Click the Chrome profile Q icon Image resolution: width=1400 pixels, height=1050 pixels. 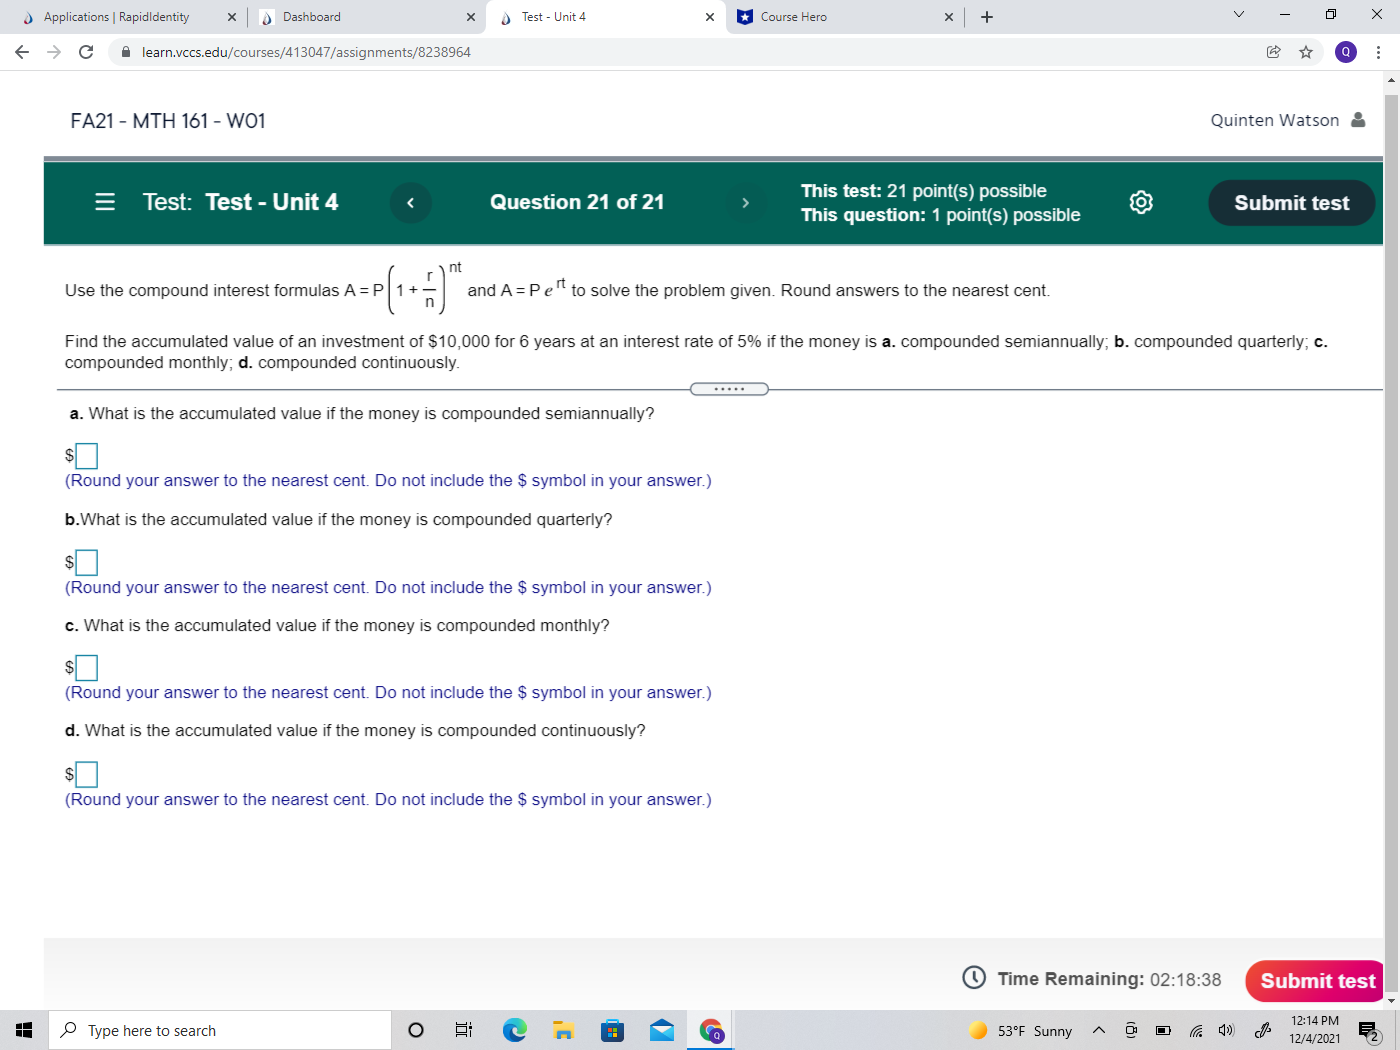[x=1347, y=49]
